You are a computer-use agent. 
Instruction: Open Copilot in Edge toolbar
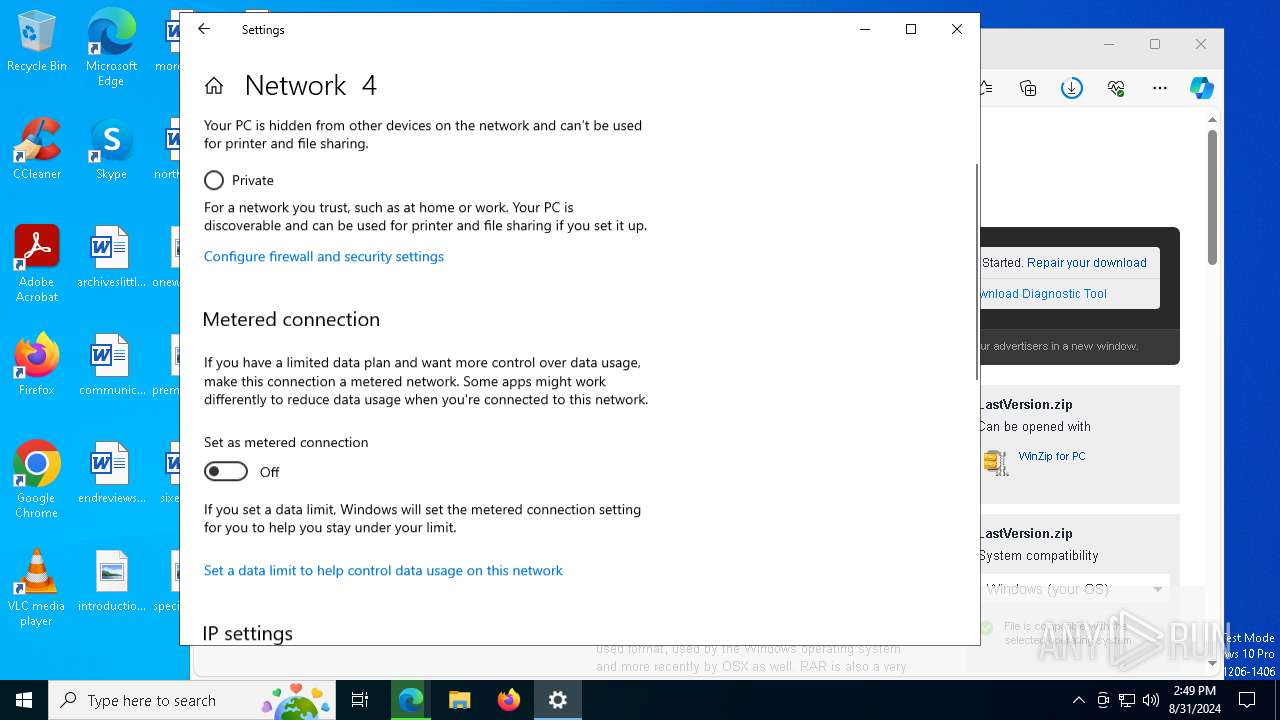tap(1202, 88)
